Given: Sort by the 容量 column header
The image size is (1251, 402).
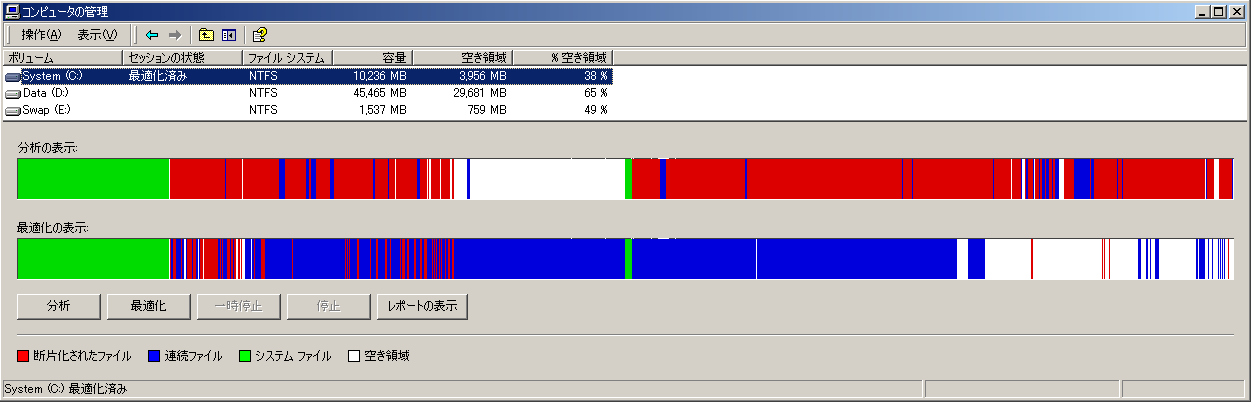Looking at the screenshot, I should tap(371, 58).
